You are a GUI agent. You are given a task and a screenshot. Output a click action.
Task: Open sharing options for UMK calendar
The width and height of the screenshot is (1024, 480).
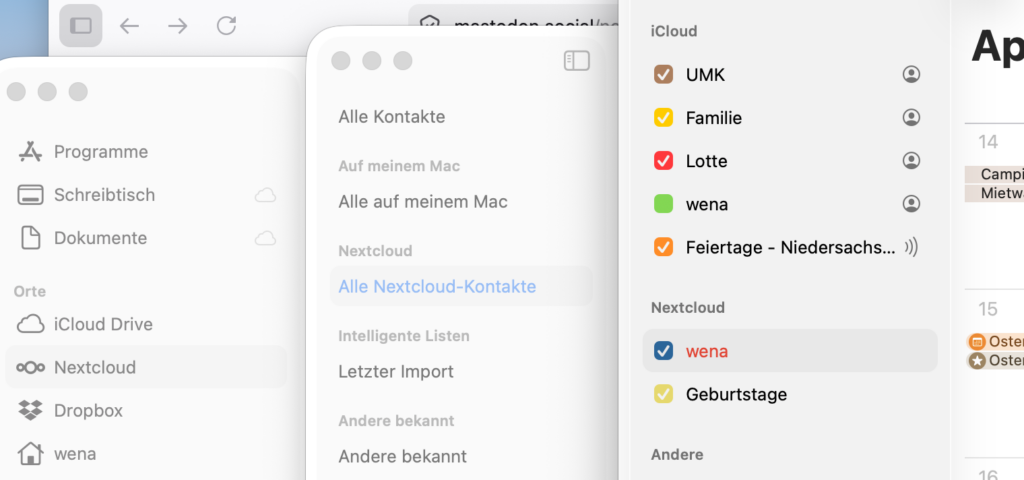910,75
